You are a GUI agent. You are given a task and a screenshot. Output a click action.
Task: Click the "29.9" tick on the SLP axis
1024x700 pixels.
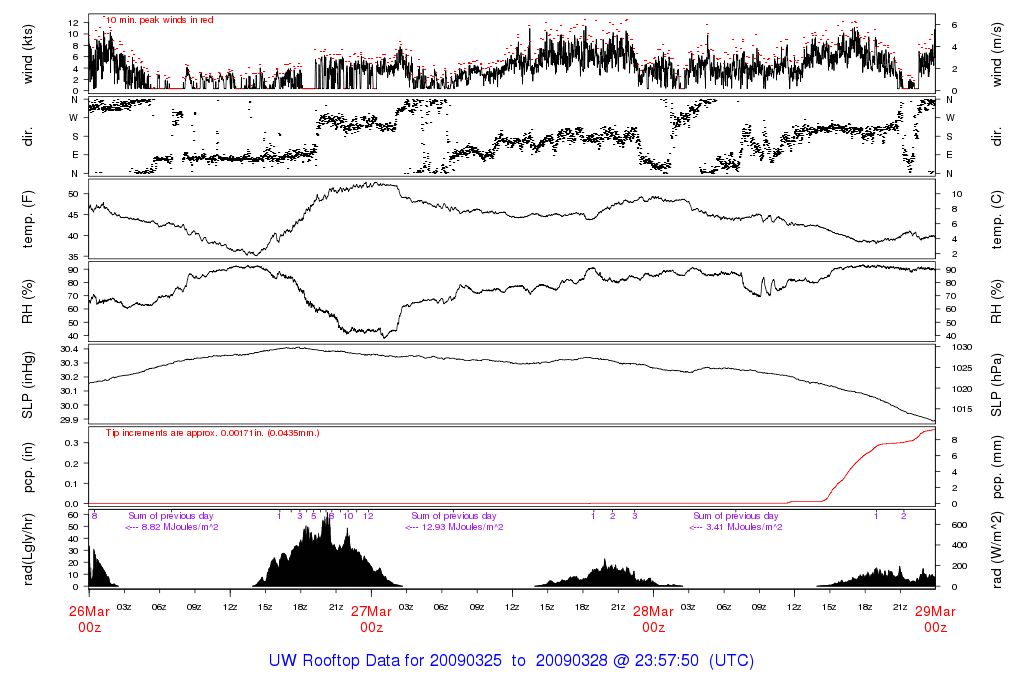(x=69, y=419)
